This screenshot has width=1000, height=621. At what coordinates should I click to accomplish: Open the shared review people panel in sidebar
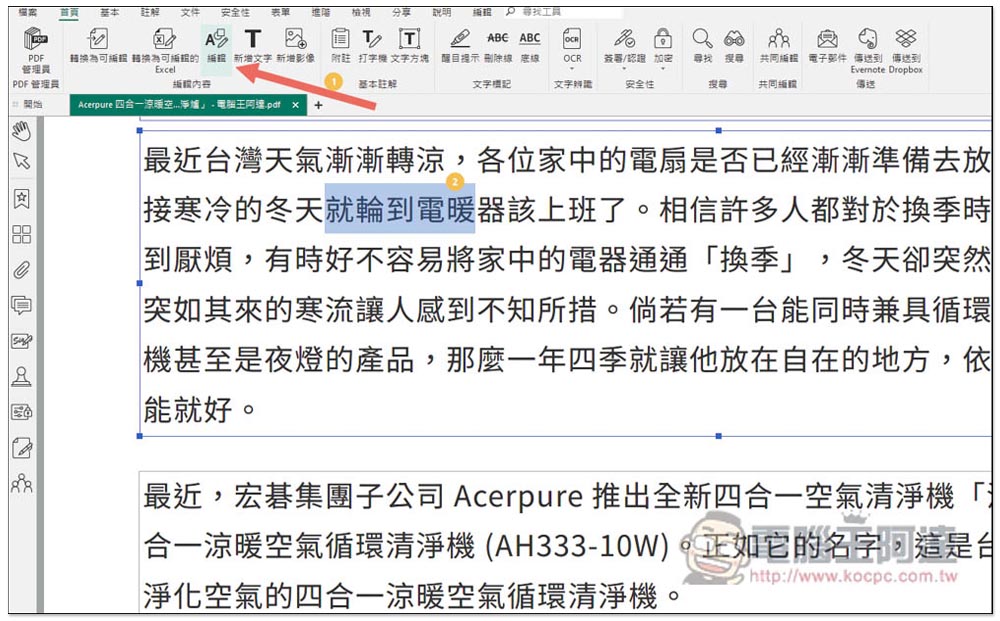click(22, 483)
